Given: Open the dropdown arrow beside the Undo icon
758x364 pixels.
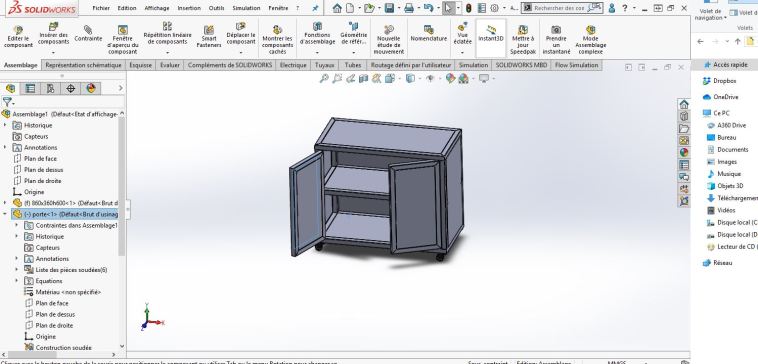Looking at the screenshot, I should pyautogui.click(x=437, y=8).
